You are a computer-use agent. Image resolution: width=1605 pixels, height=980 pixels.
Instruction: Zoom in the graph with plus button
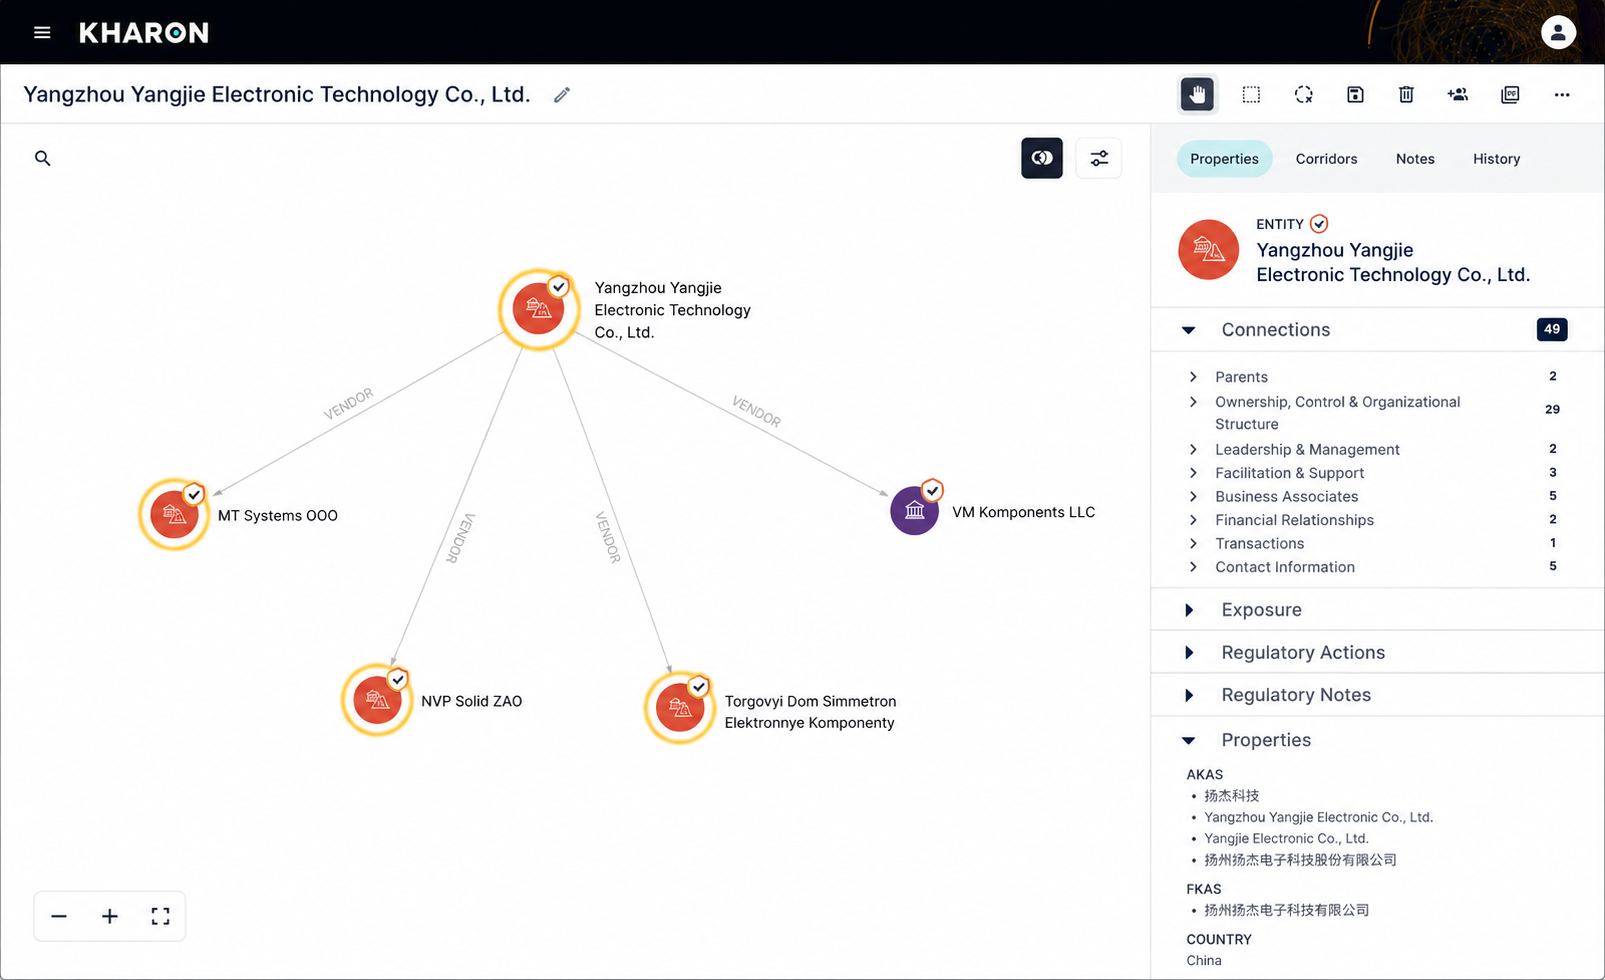coord(110,916)
